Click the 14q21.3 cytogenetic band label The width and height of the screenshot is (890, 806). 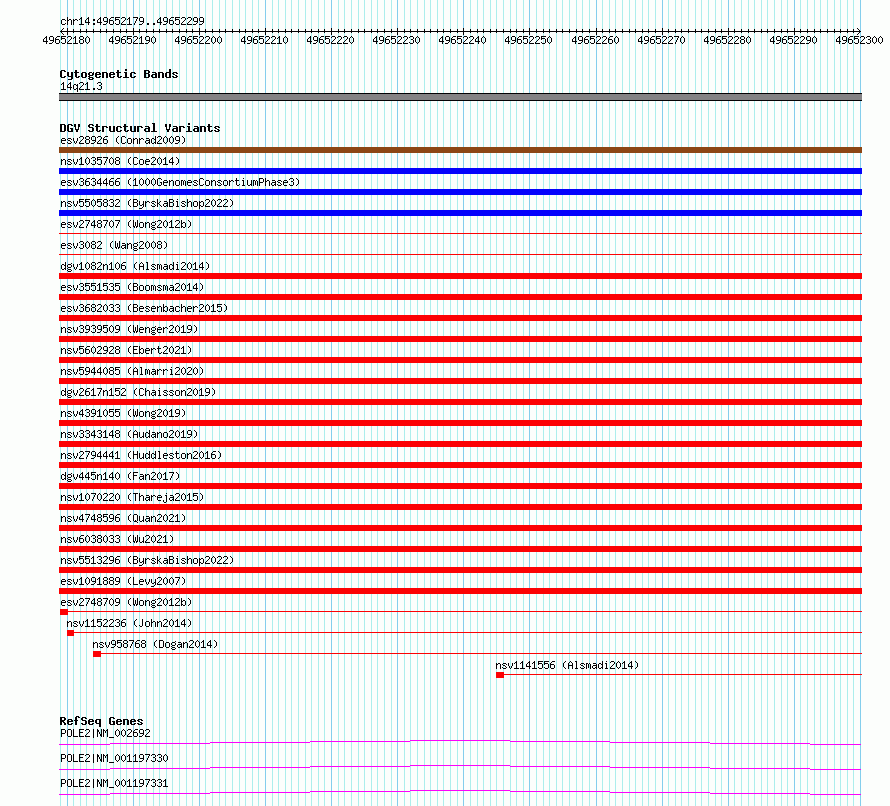(x=81, y=86)
